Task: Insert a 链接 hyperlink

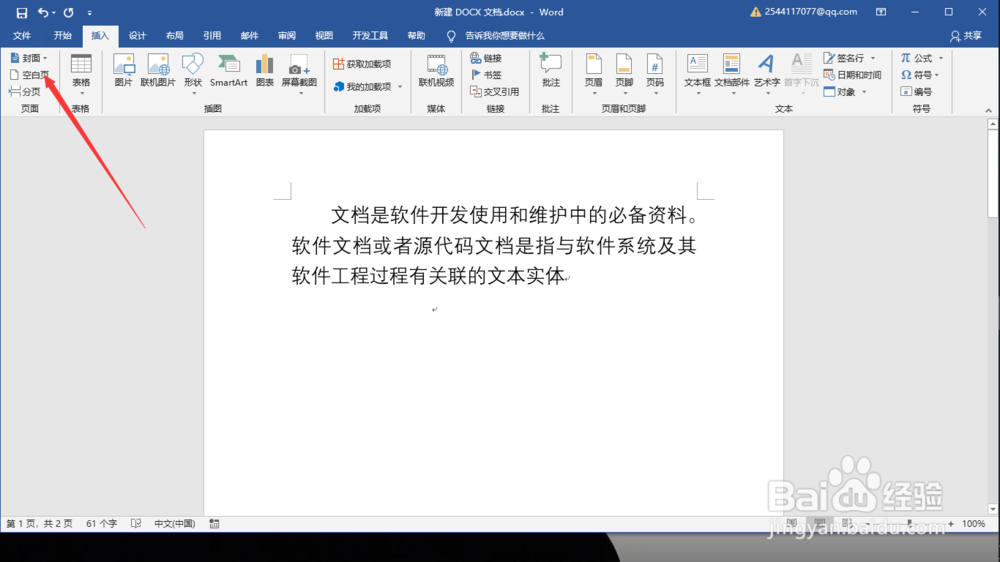Action: [486, 58]
